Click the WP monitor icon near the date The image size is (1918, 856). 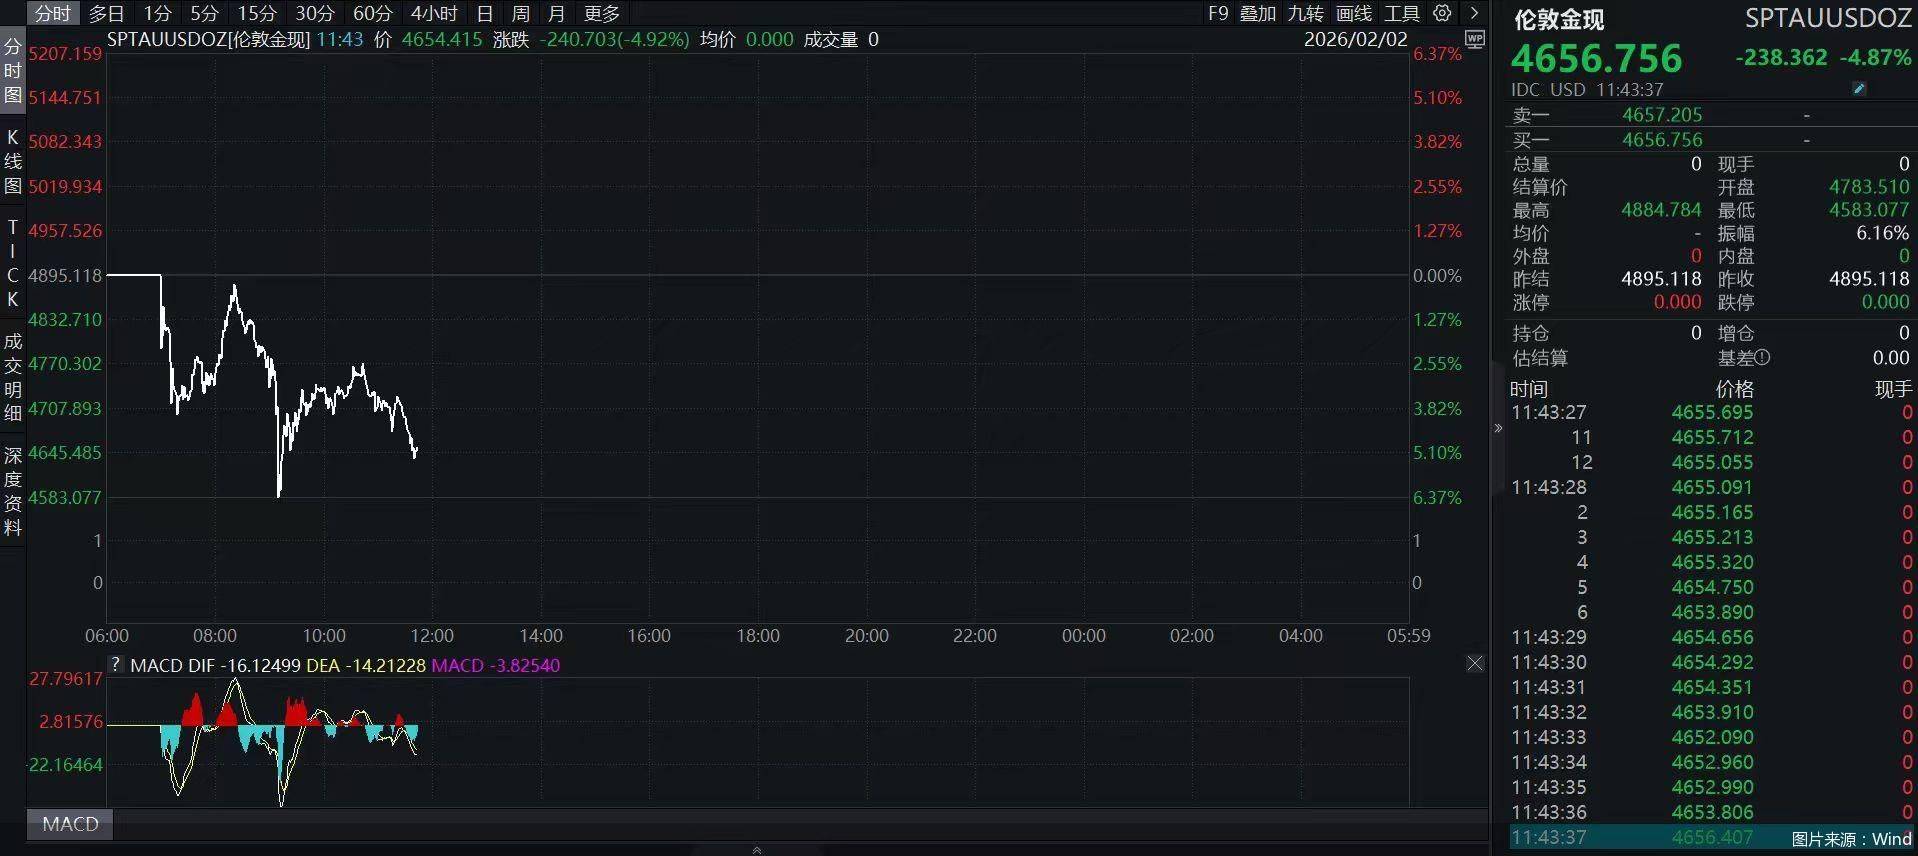click(1474, 39)
